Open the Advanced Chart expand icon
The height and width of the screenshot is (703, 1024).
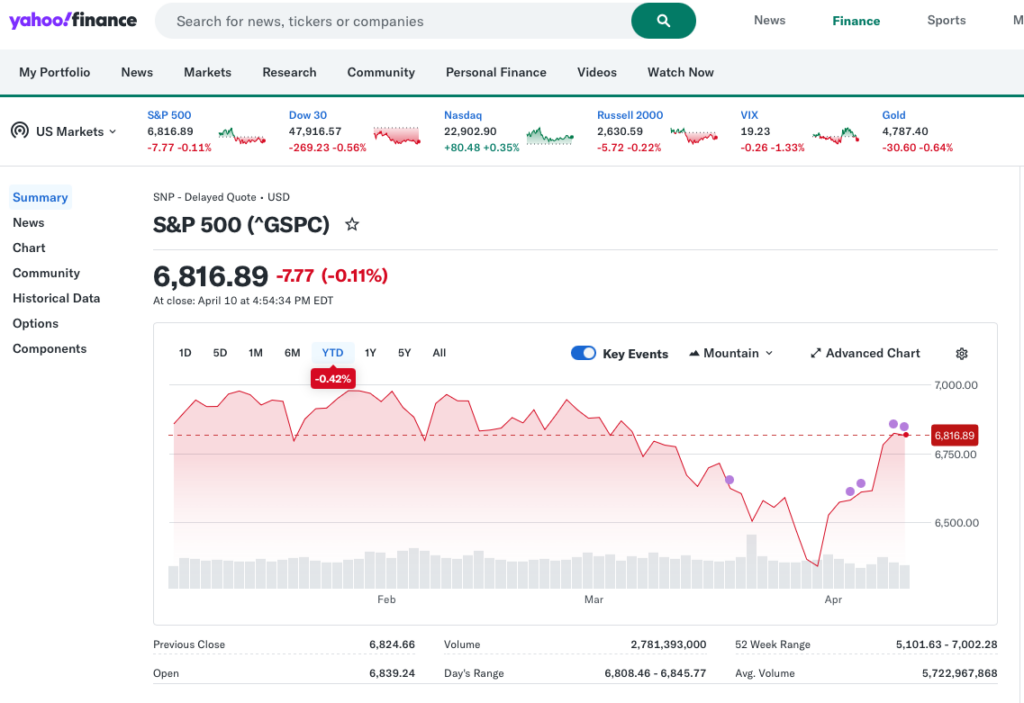[815, 354]
